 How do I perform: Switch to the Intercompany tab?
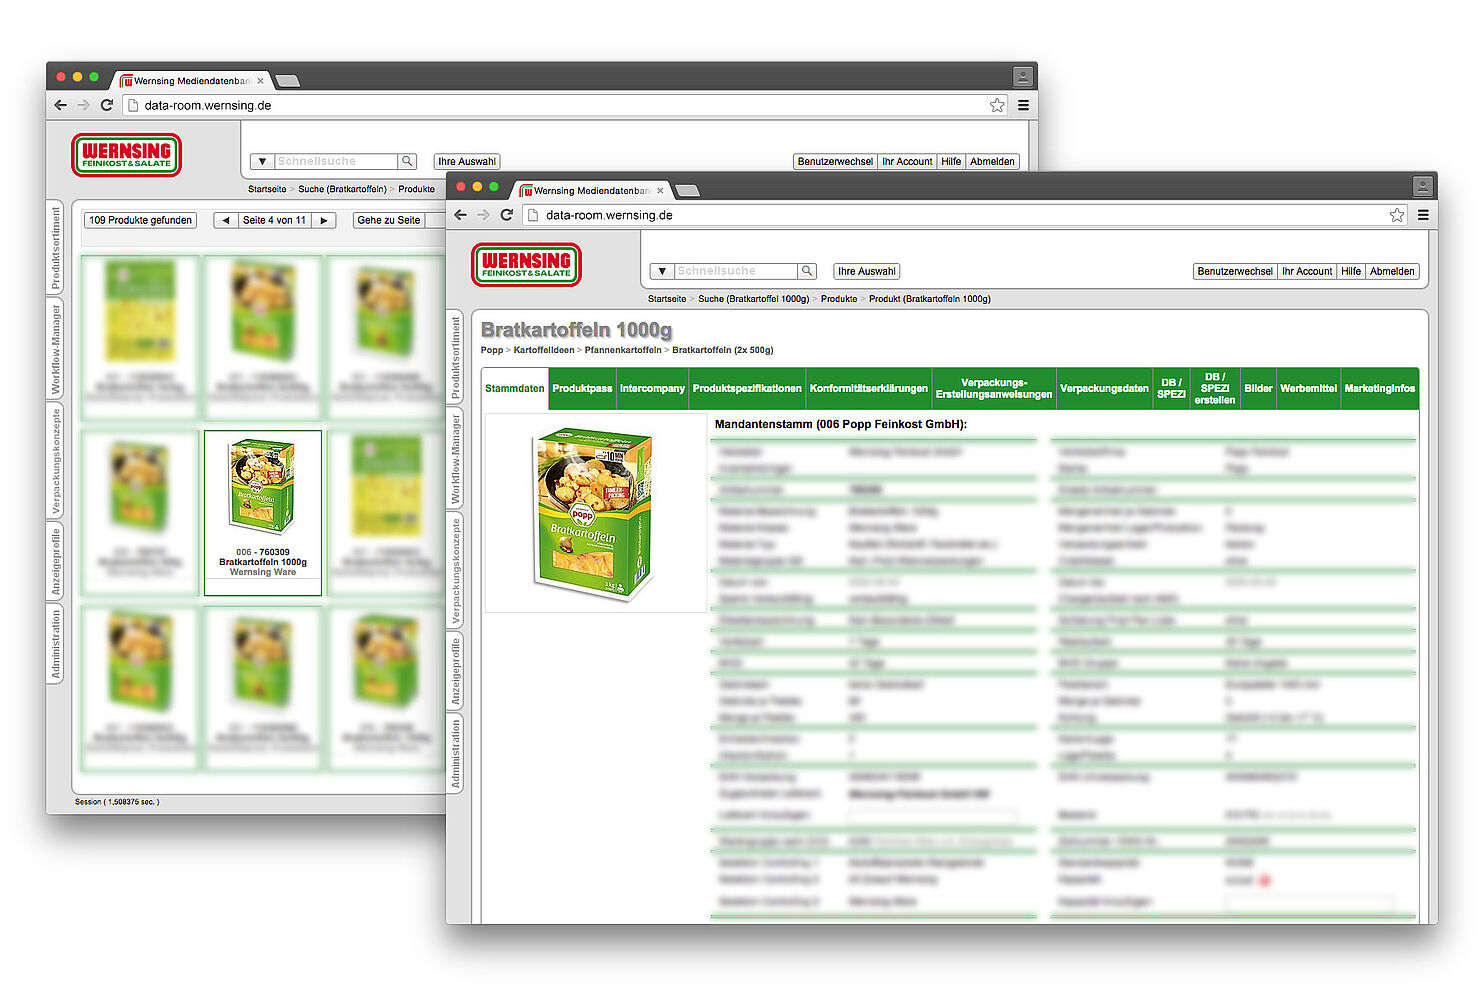click(652, 388)
